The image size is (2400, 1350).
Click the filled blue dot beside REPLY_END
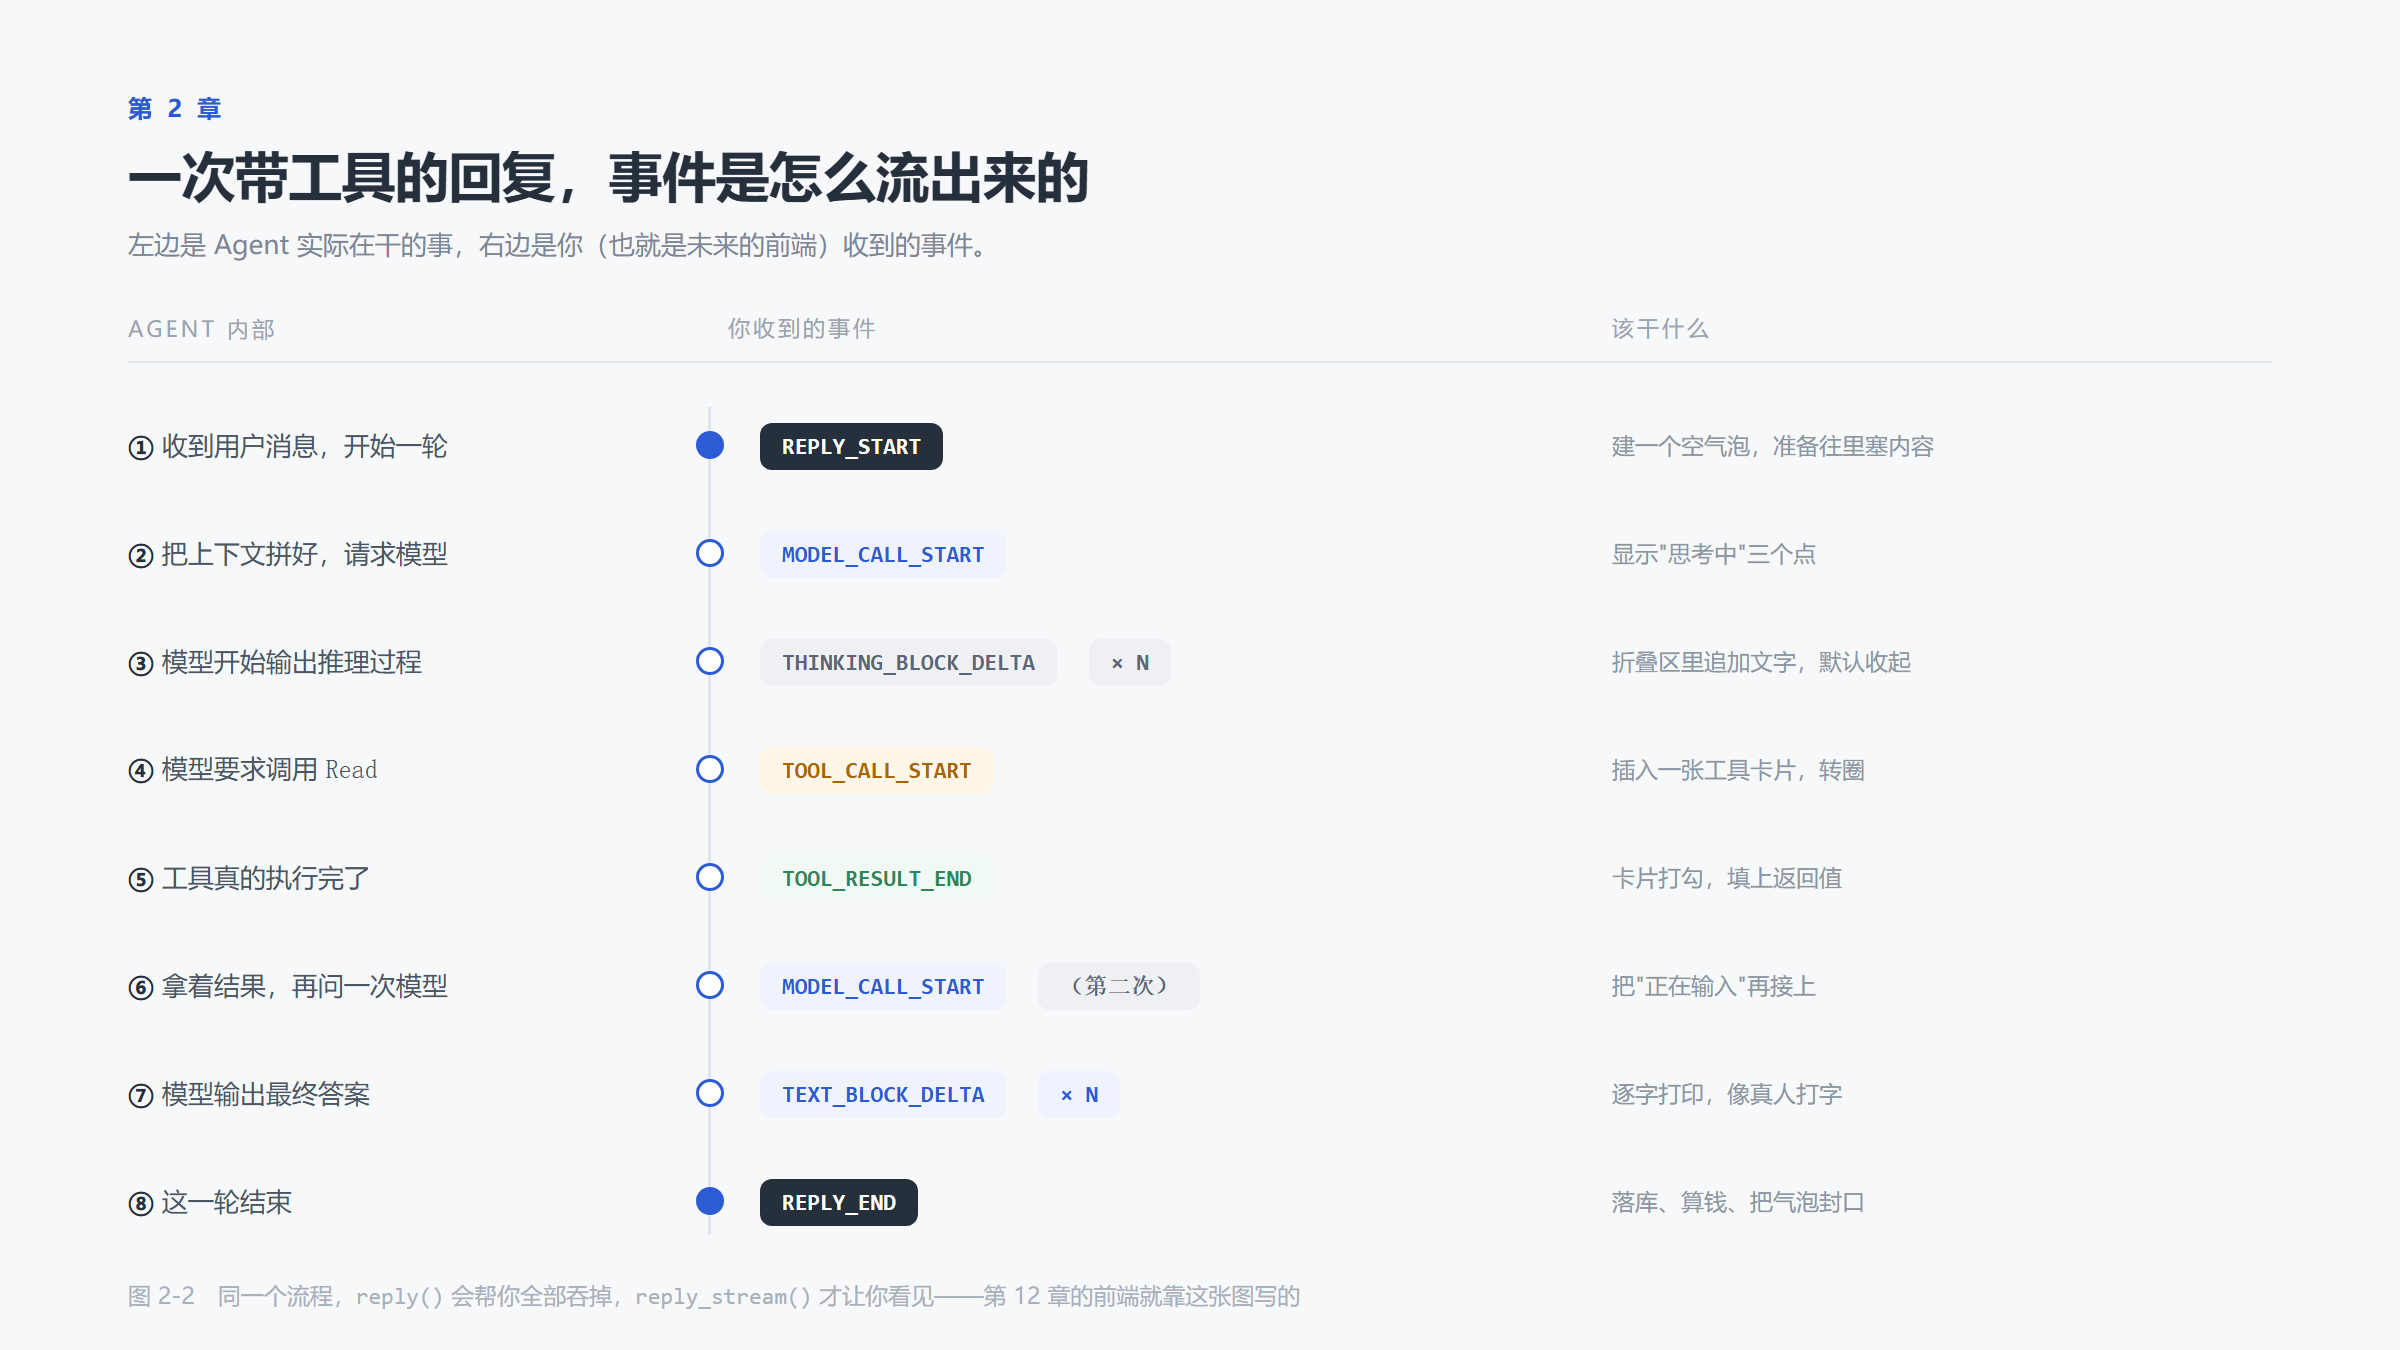(710, 1201)
